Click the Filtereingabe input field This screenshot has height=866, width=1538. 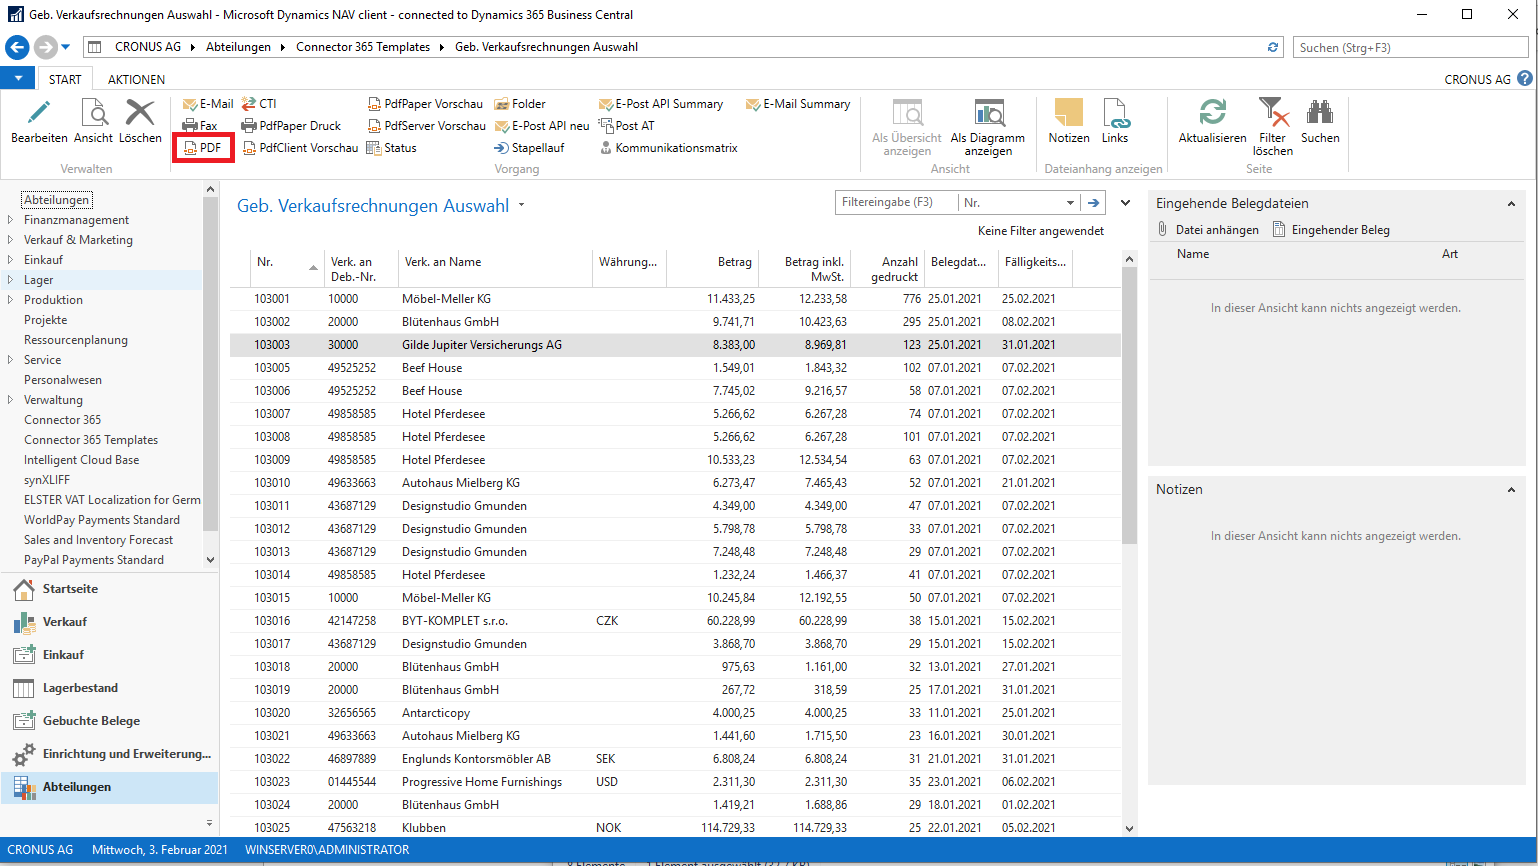click(x=896, y=203)
